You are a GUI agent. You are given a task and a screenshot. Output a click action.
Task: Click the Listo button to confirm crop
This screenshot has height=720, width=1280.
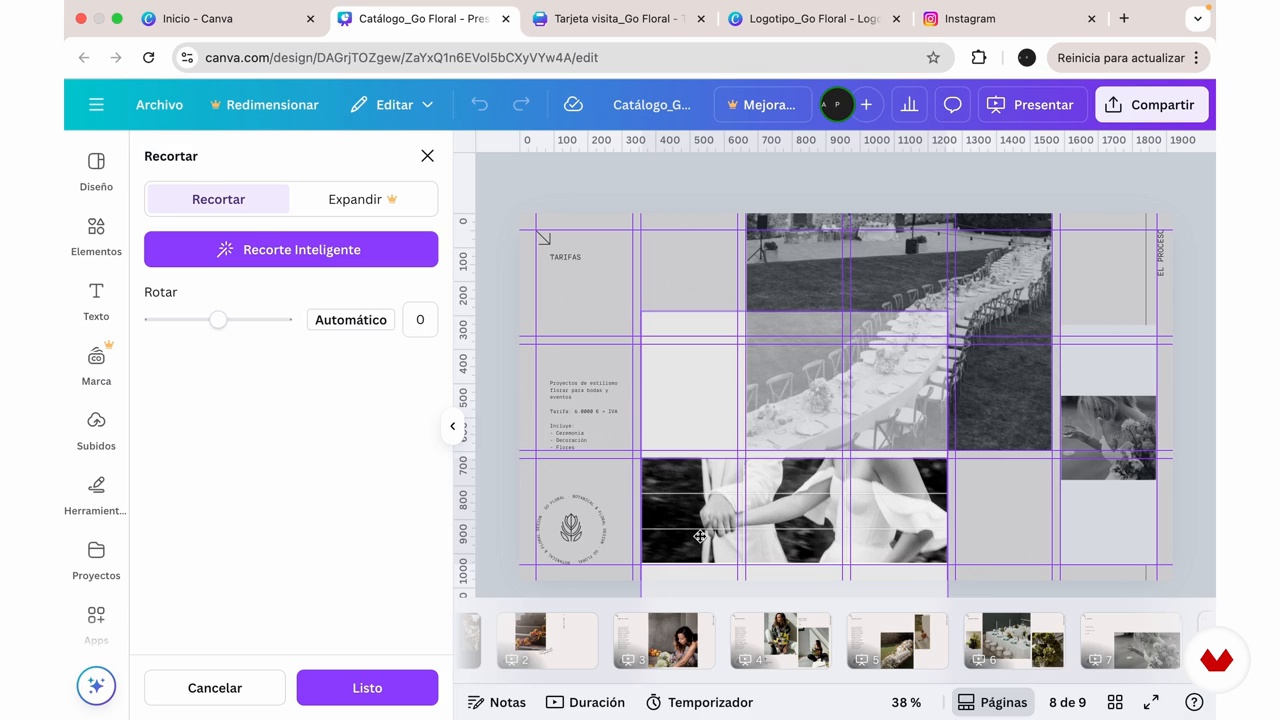pyautogui.click(x=367, y=688)
